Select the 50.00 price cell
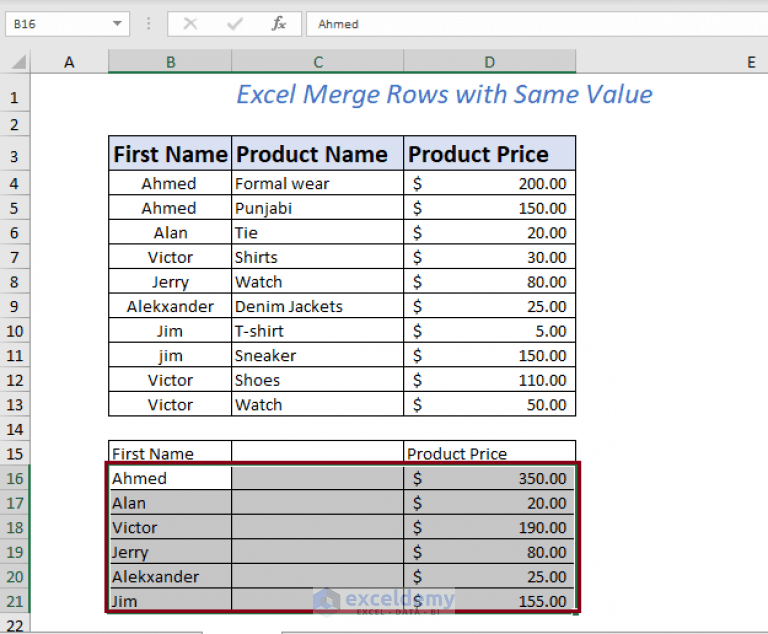The image size is (768, 634). point(490,404)
